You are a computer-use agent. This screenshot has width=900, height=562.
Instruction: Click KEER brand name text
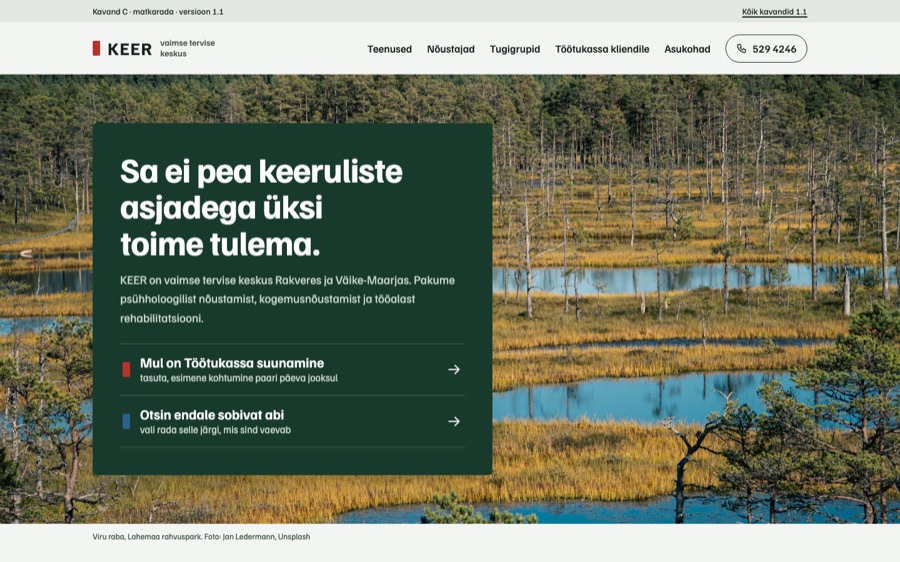point(130,49)
